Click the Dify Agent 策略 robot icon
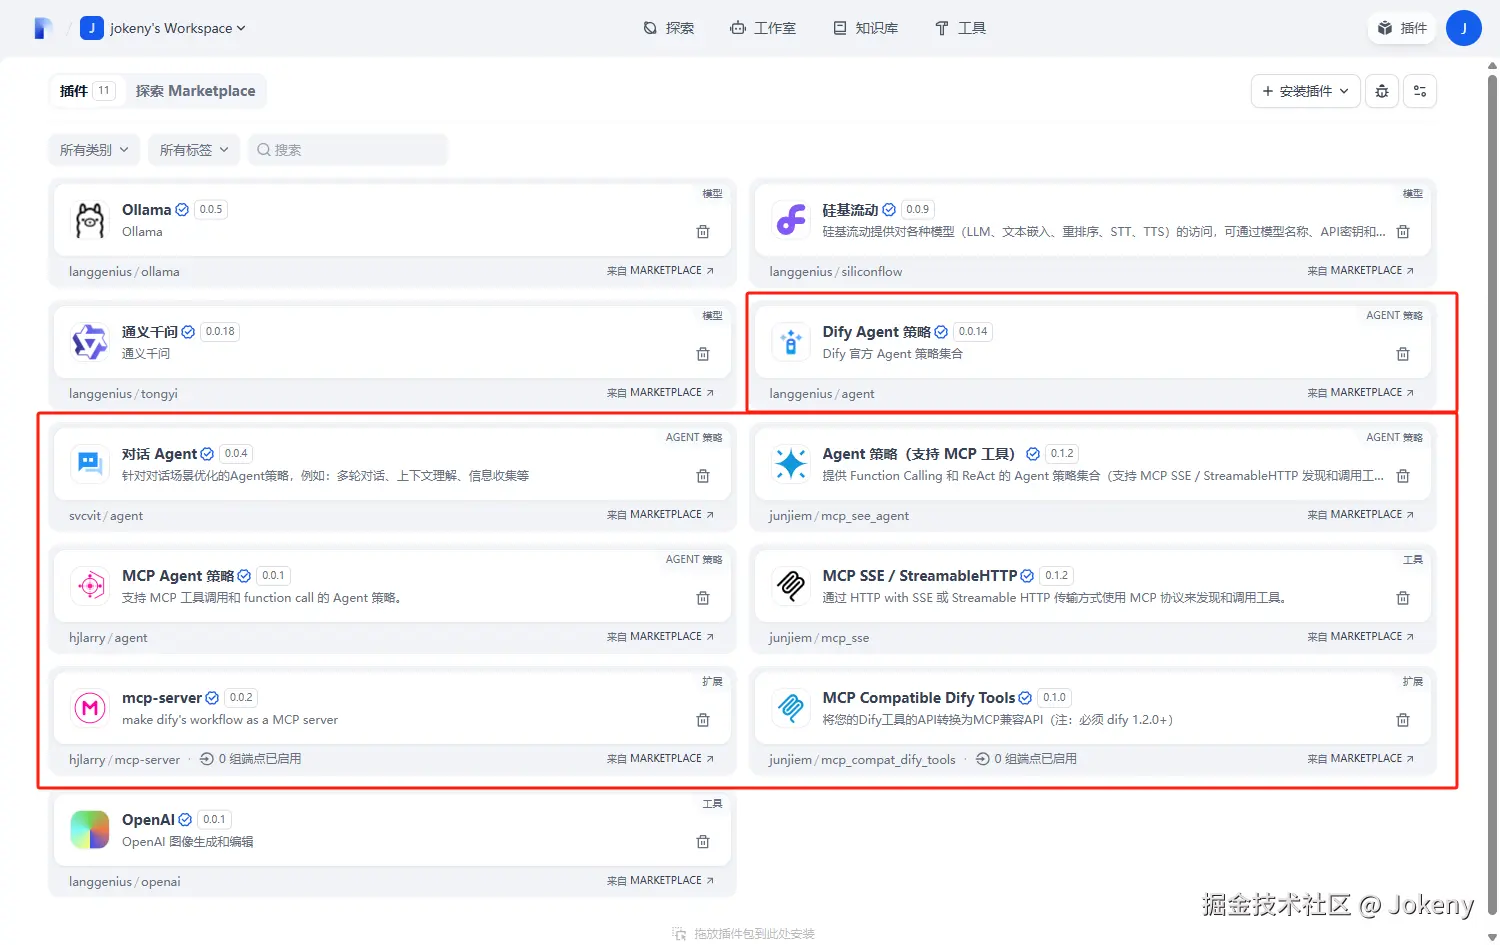1500x945 pixels. pos(791,342)
